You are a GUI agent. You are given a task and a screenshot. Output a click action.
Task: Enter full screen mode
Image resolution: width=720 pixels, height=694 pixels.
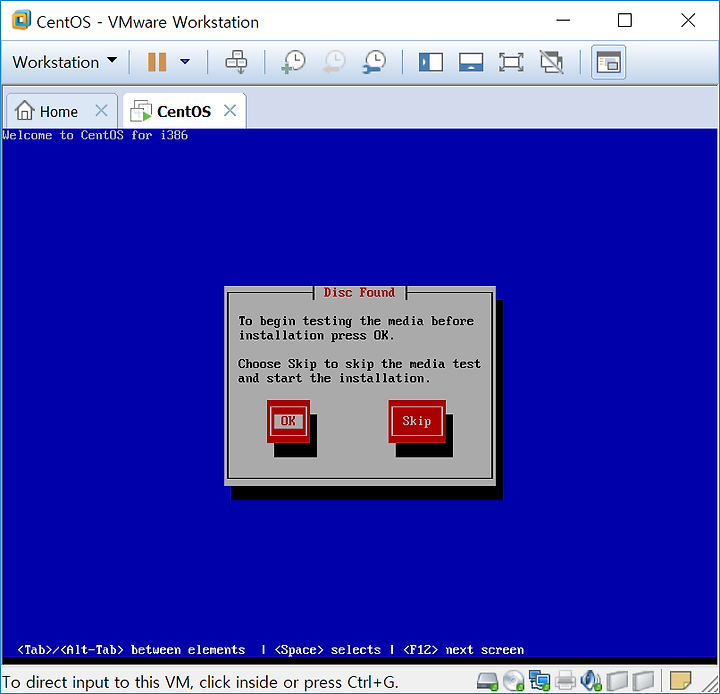click(x=511, y=62)
